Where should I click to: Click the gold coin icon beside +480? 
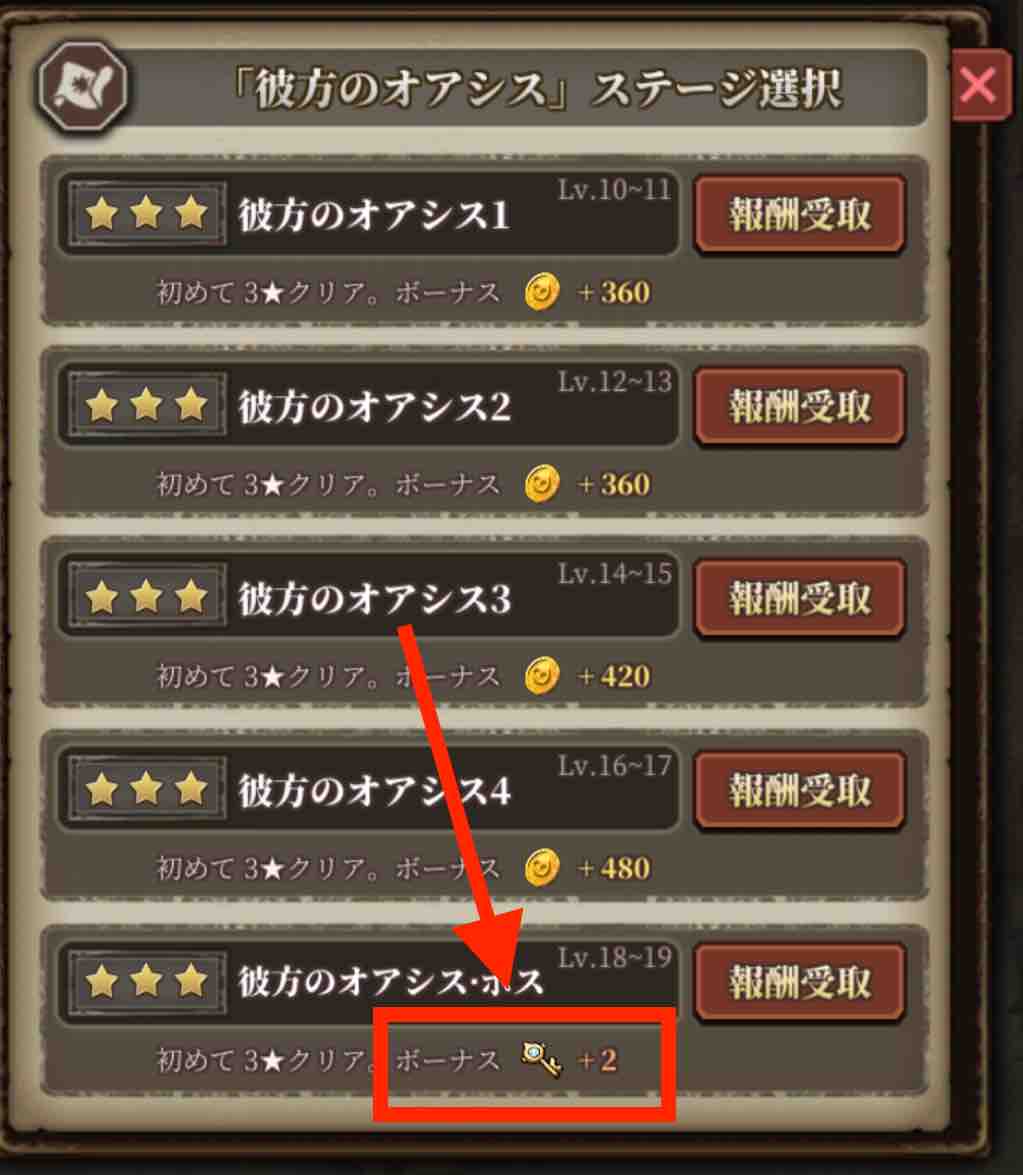pos(542,868)
